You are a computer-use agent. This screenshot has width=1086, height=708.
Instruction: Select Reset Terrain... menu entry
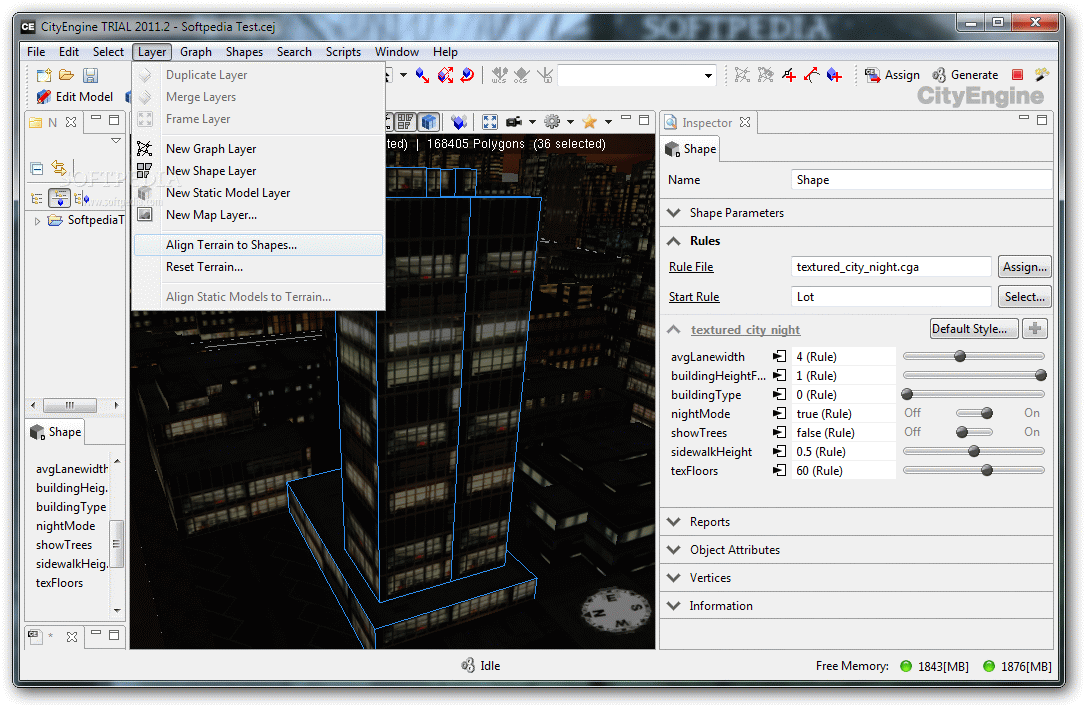tap(258, 267)
